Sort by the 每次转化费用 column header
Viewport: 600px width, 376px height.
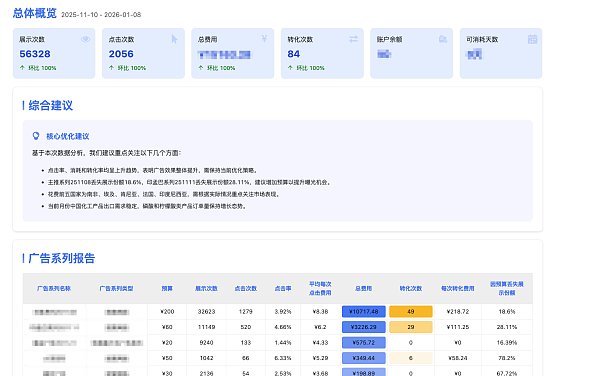pos(458,288)
